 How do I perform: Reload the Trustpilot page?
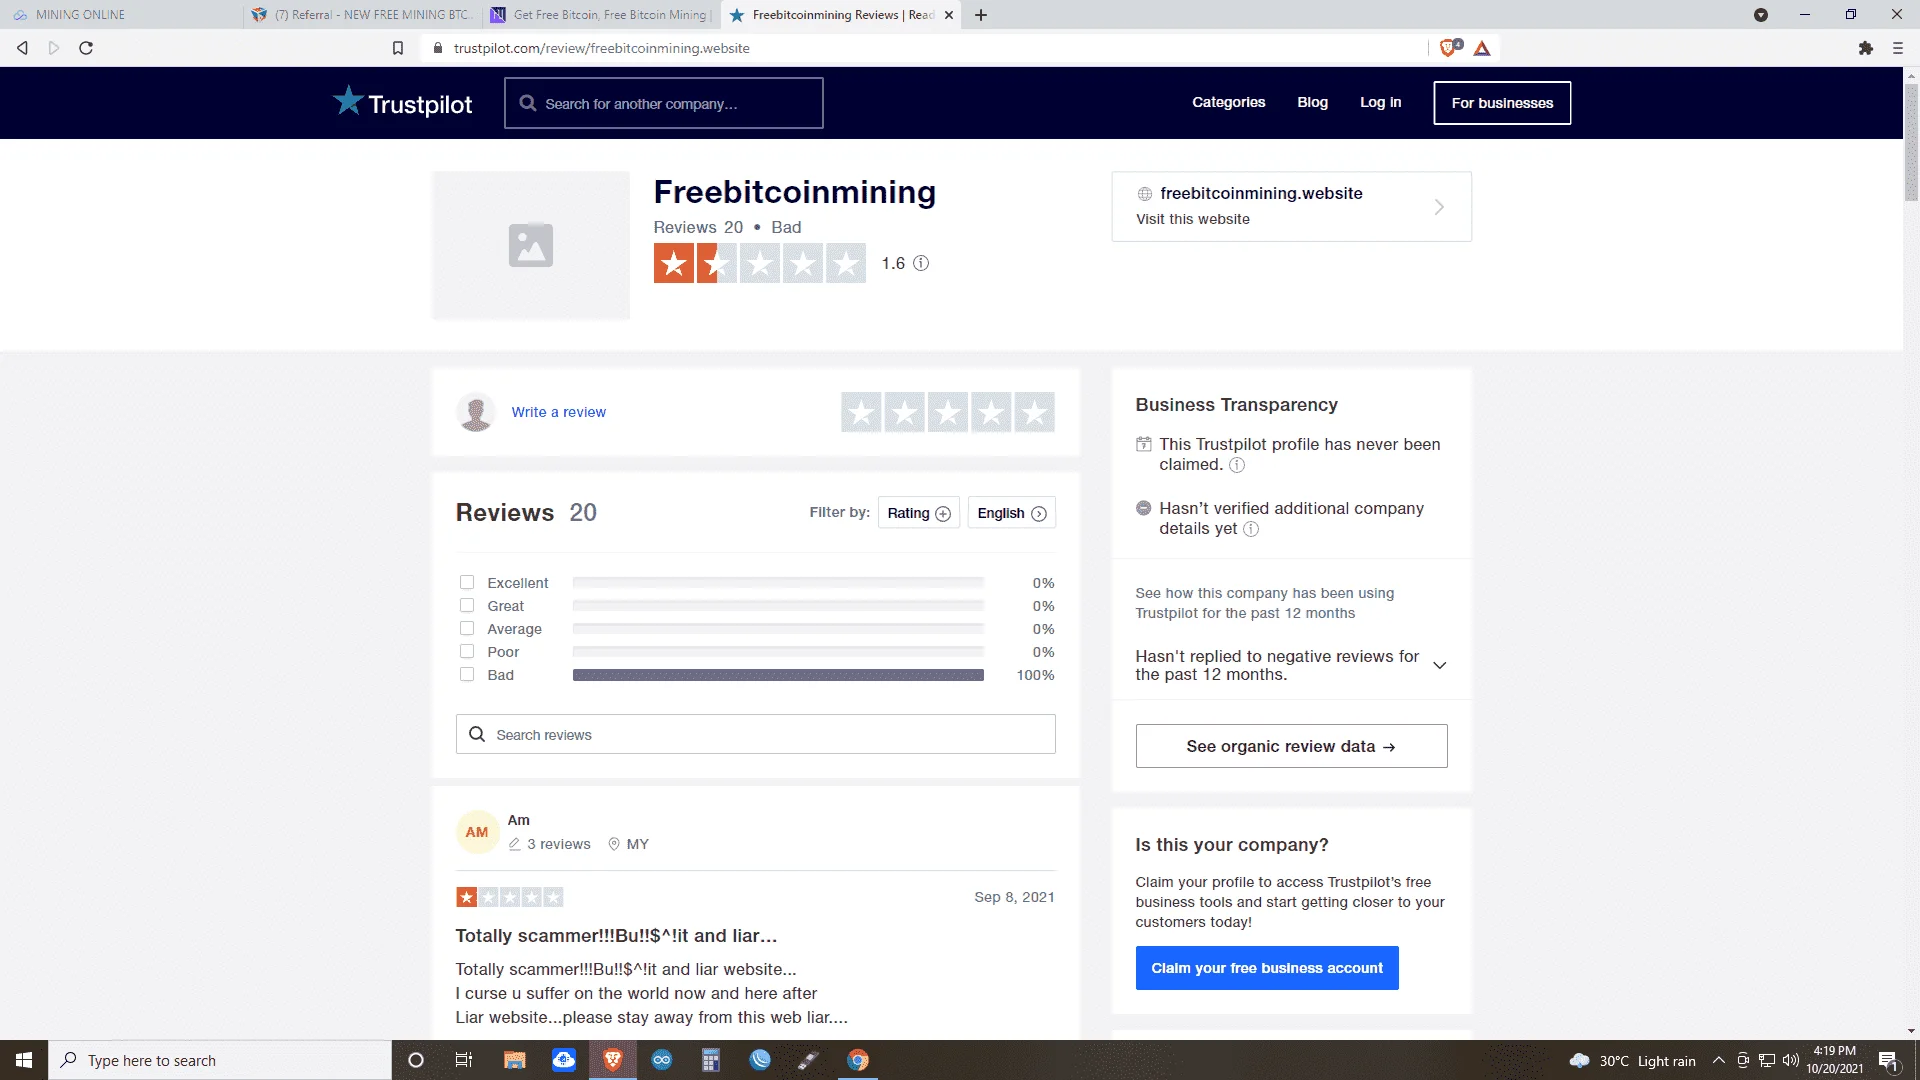tap(86, 48)
